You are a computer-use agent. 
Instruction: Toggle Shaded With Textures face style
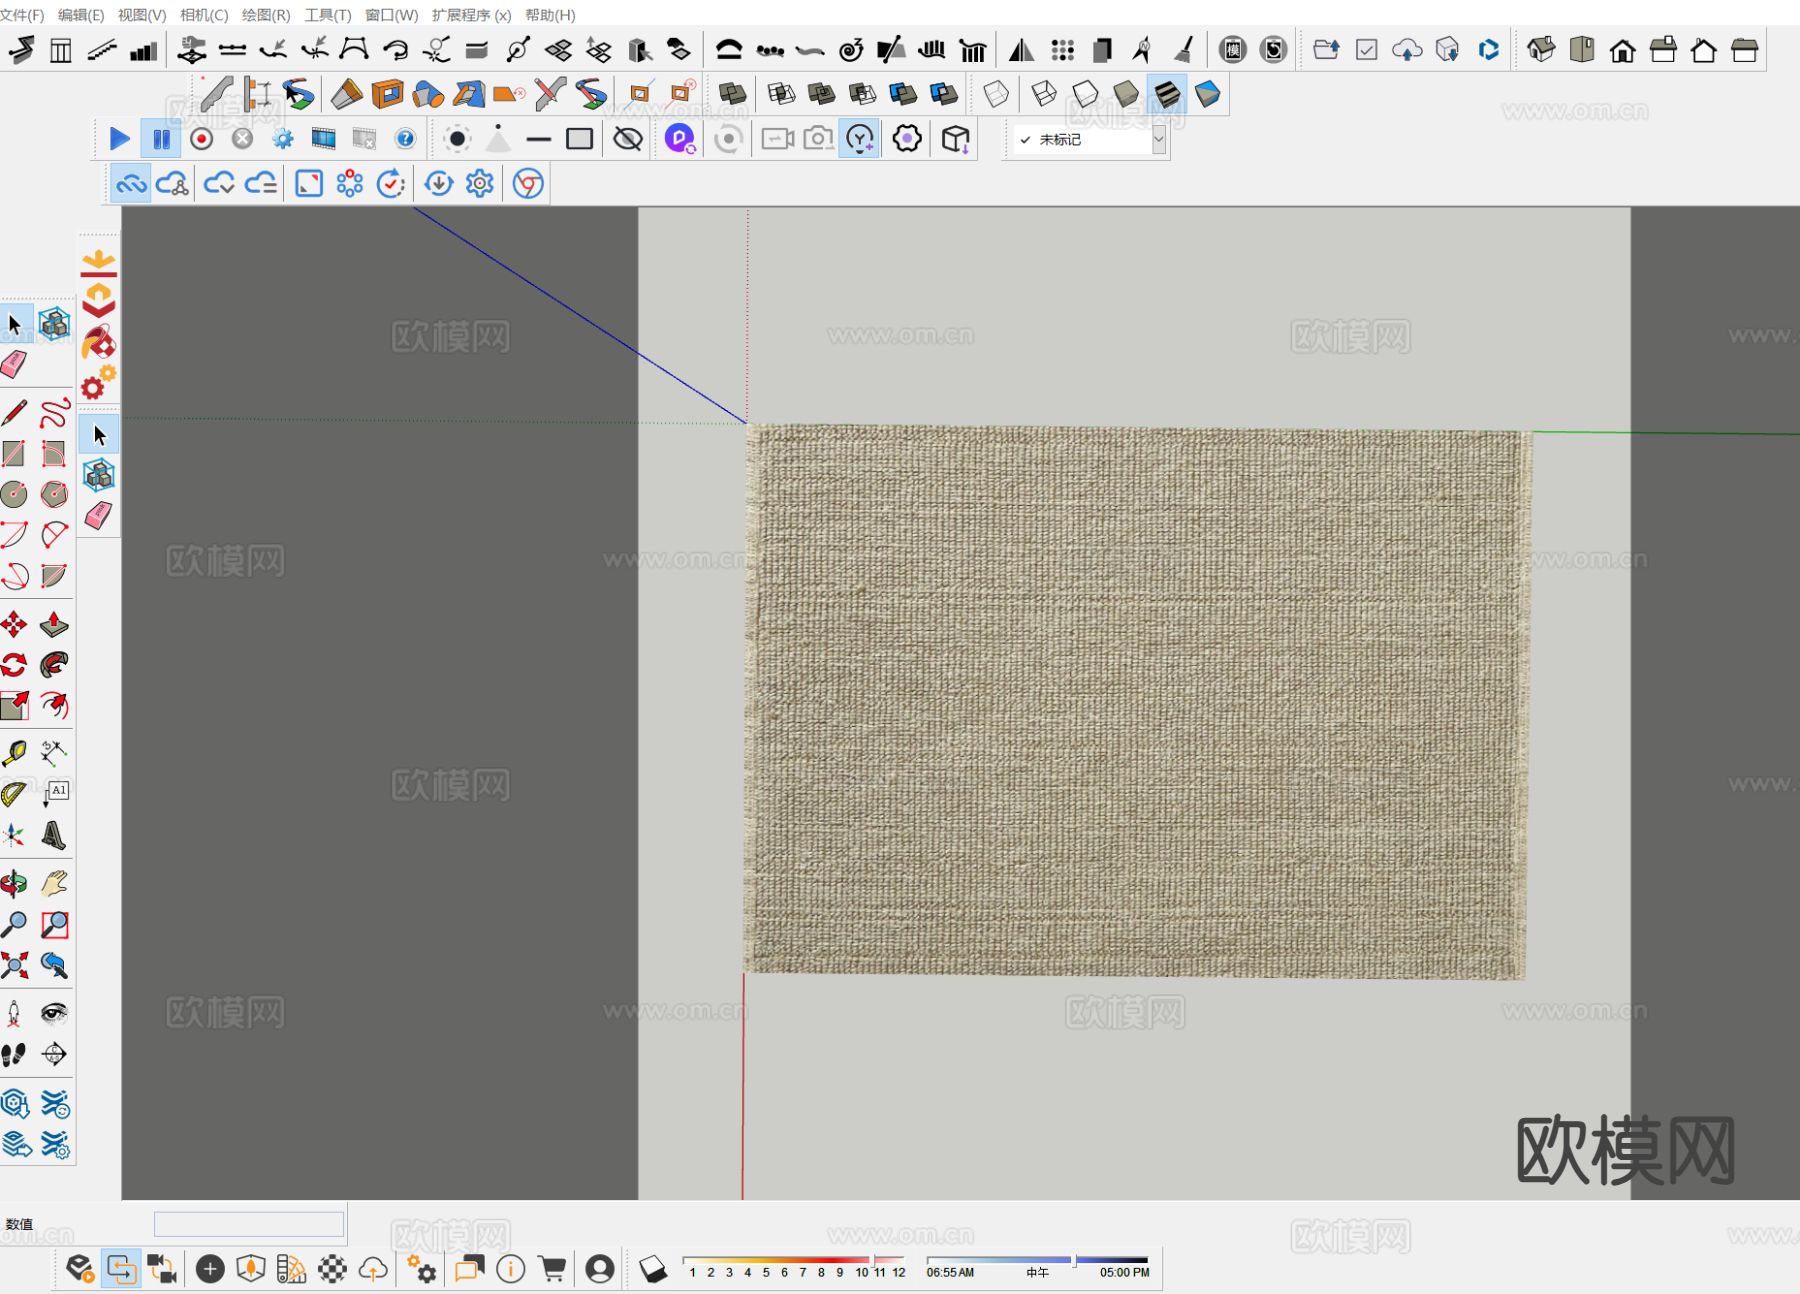point(1167,94)
